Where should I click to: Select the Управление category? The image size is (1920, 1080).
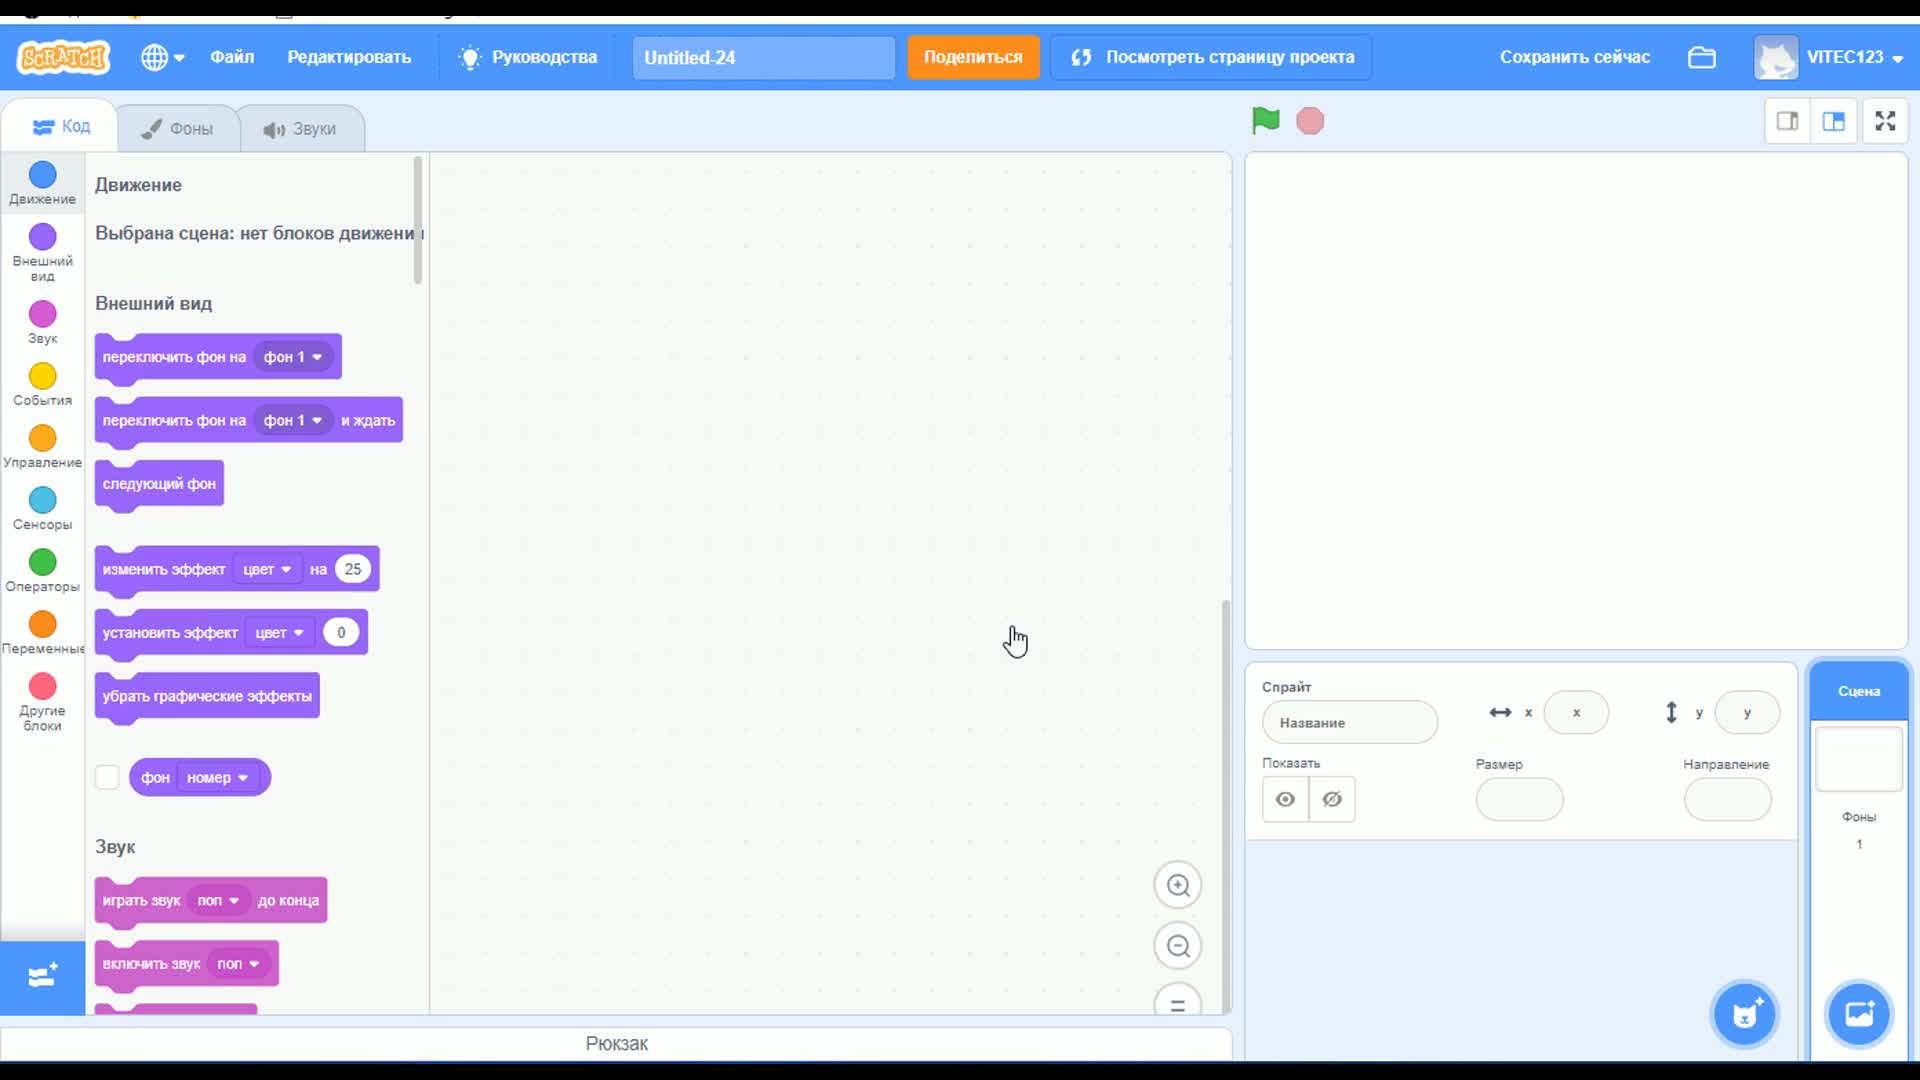tap(42, 446)
